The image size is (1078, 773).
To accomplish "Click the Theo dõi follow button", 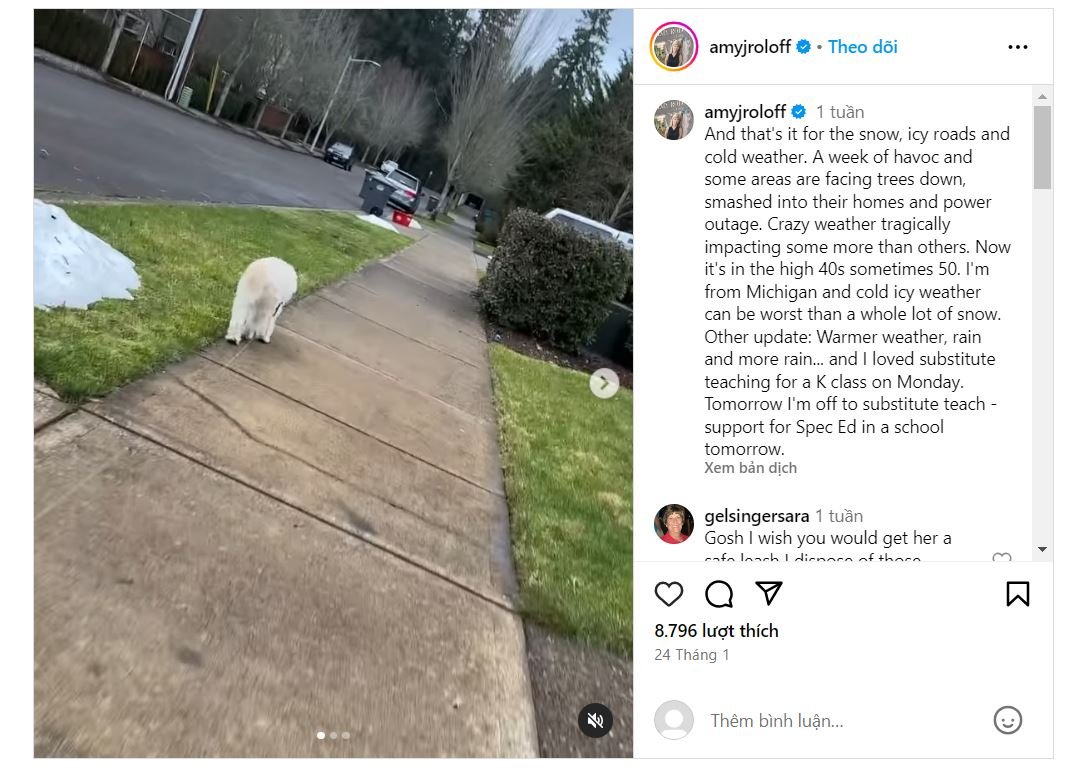I will point(862,47).
